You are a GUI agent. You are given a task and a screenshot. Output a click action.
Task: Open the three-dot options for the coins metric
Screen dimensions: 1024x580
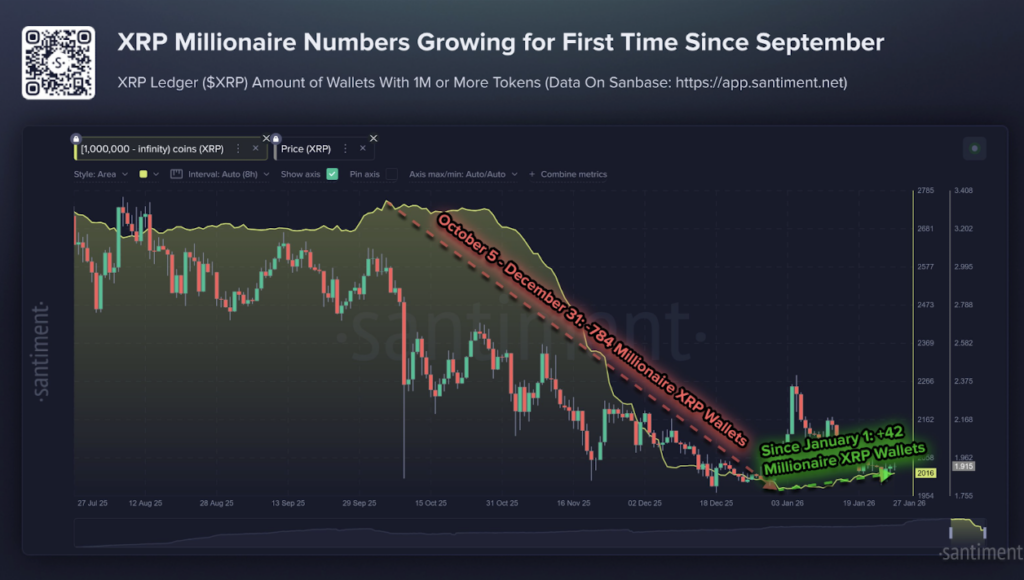(x=239, y=147)
